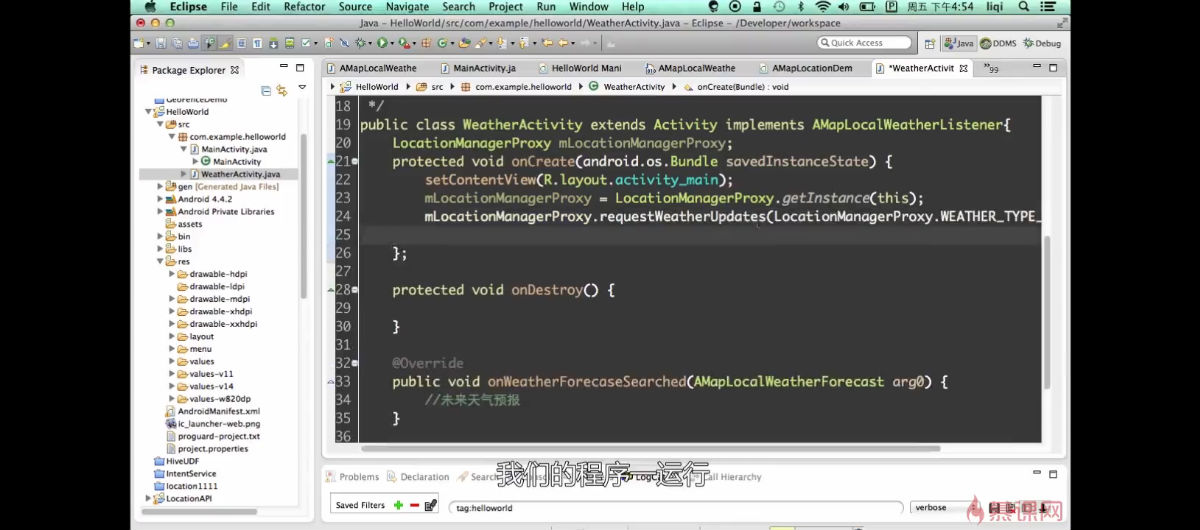Minimize the editor area

point(1035,68)
